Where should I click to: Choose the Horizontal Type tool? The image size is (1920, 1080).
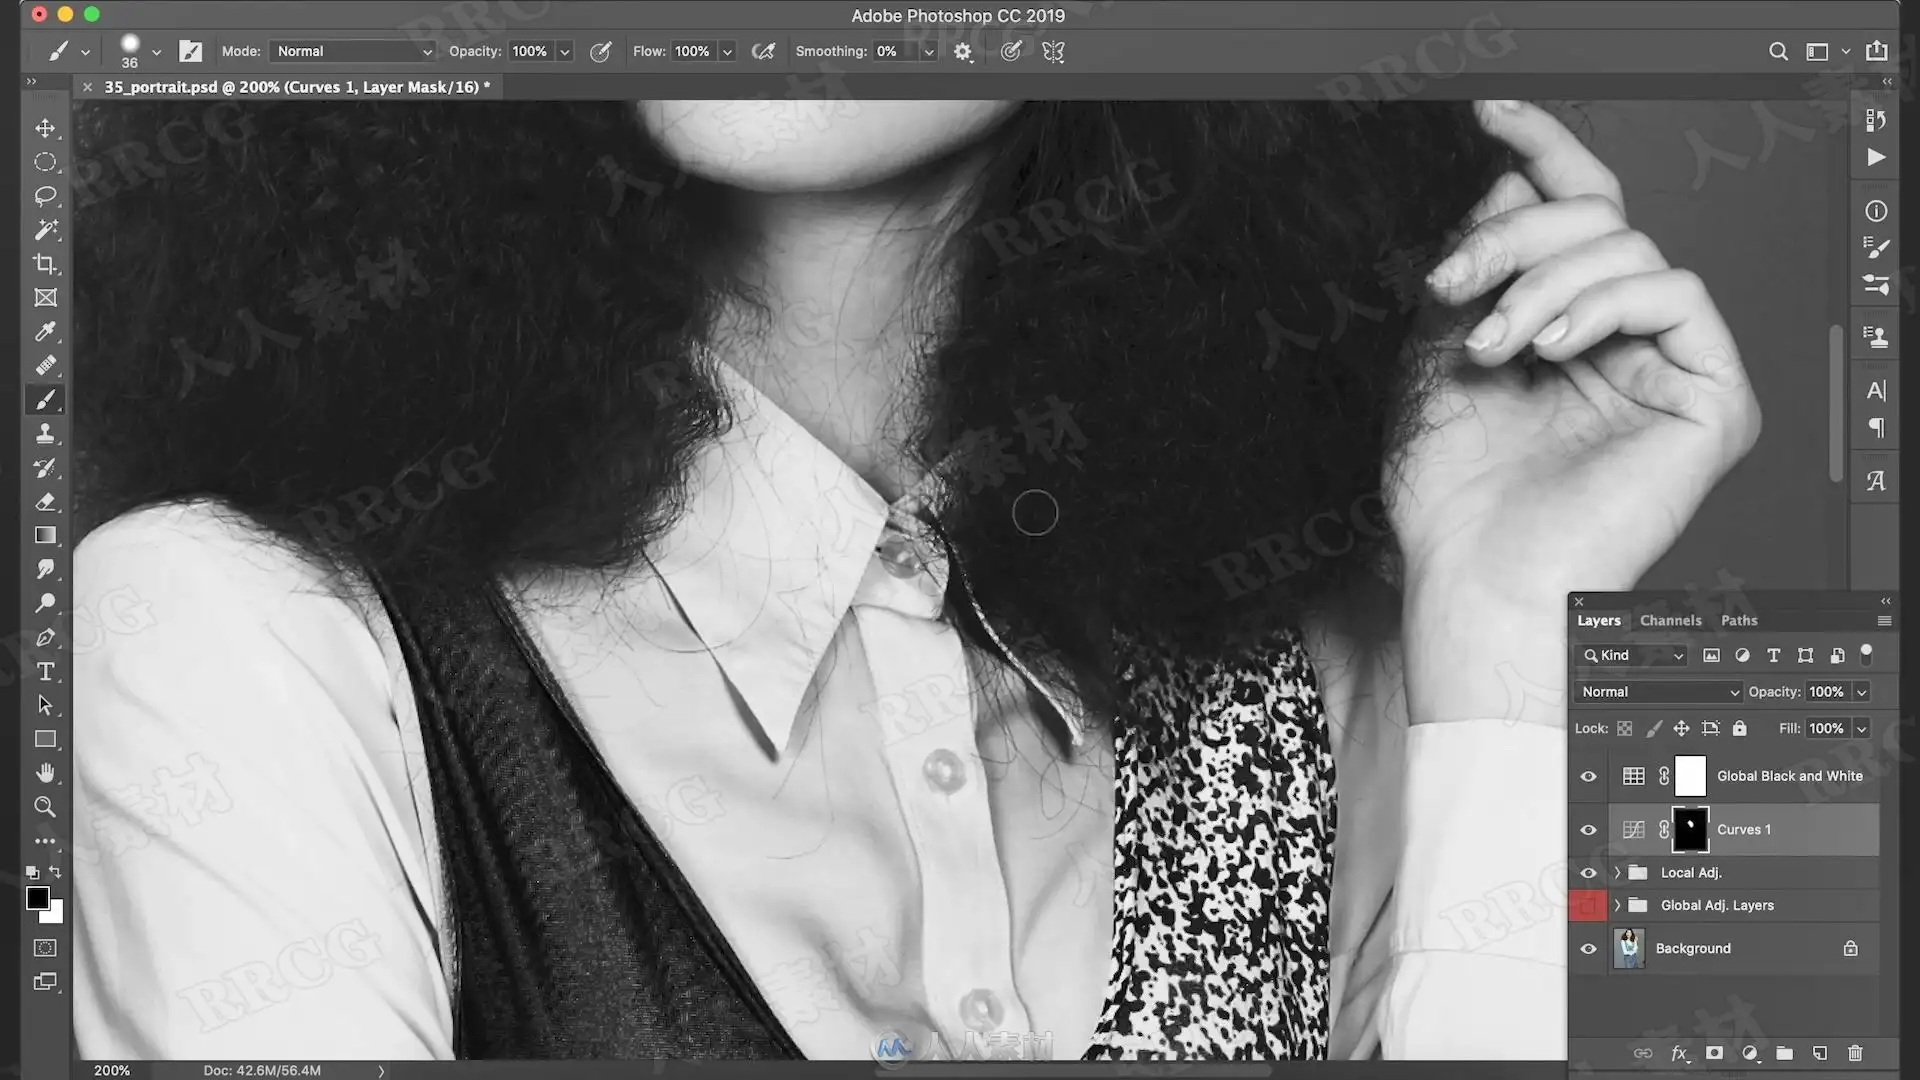[x=45, y=672]
